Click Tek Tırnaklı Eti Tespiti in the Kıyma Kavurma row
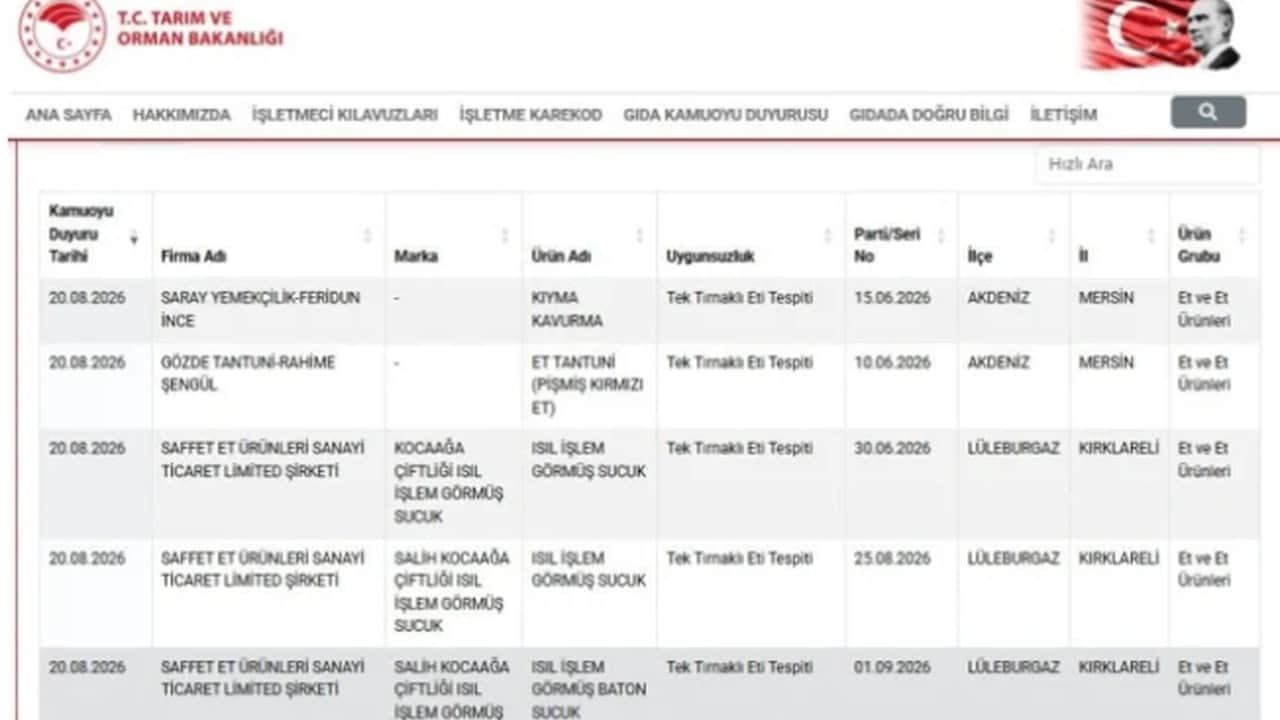Image resolution: width=1280 pixels, height=720 pixels. click(740, 298)
